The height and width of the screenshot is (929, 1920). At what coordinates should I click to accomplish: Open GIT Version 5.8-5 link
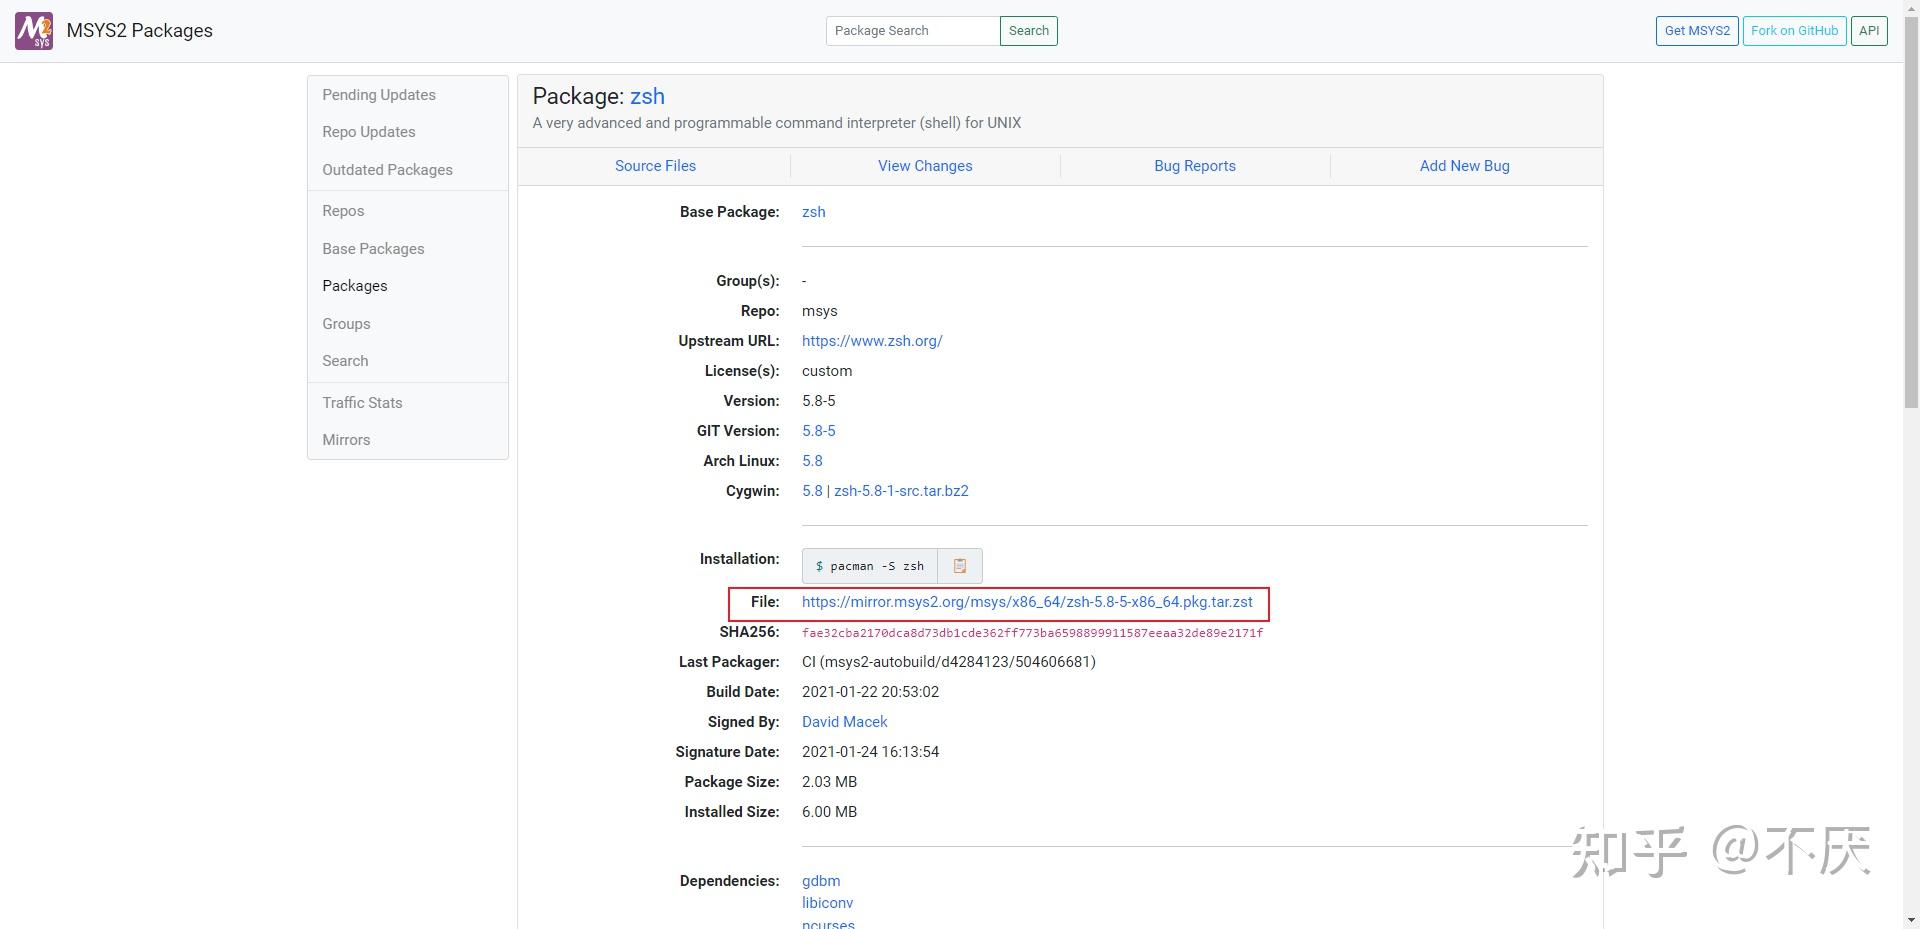(x=819, y=431)
